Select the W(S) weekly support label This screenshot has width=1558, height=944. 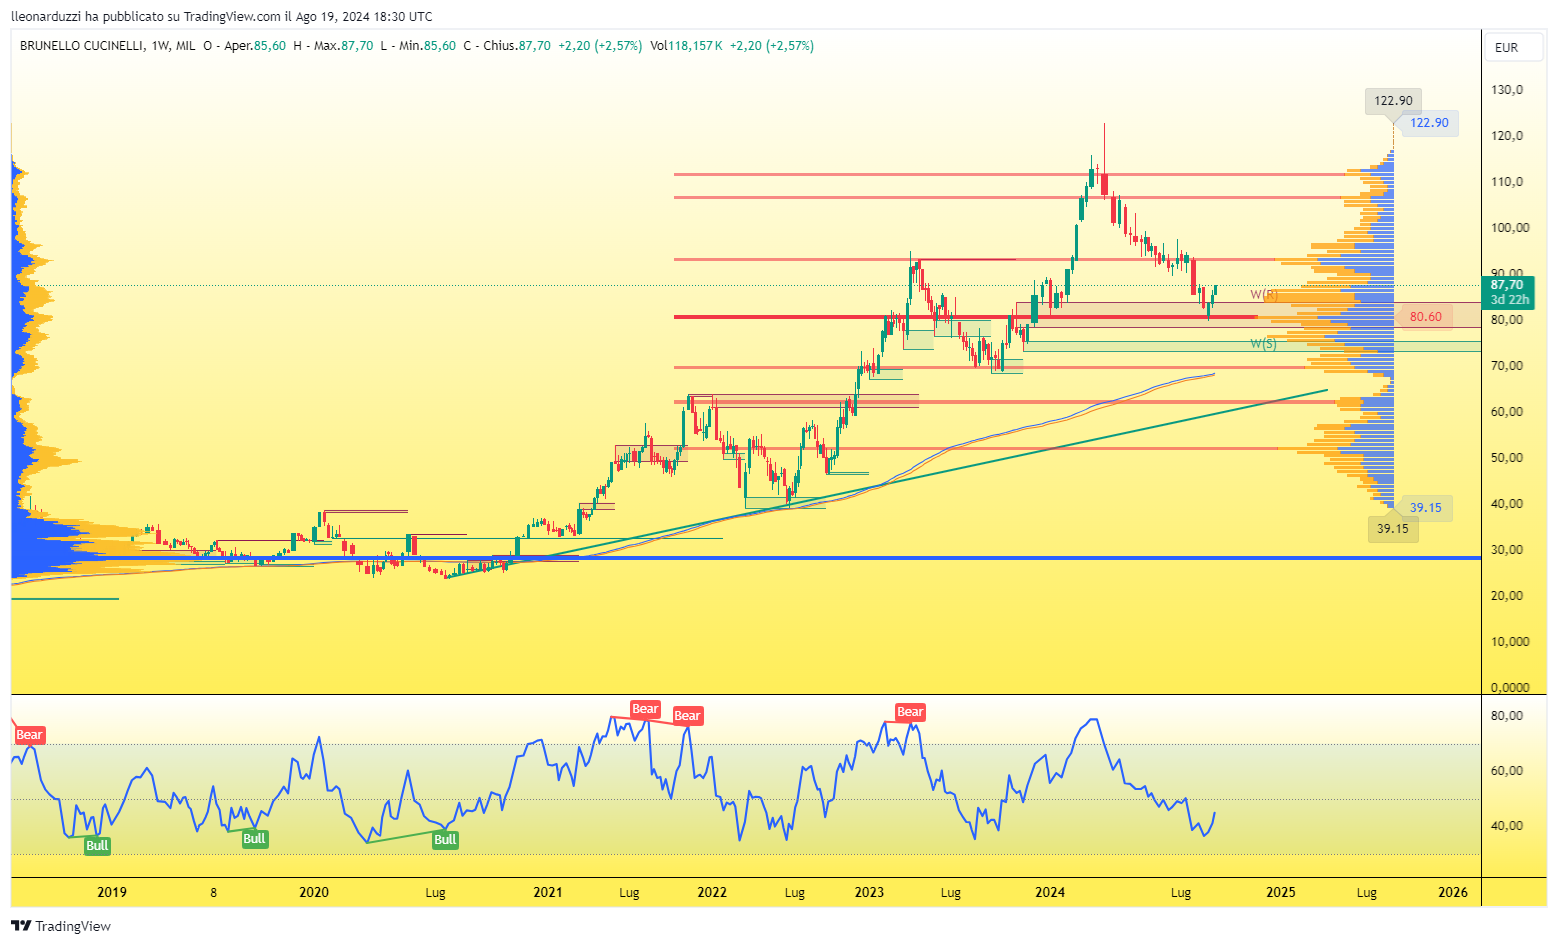click(x=1263, y=344)
